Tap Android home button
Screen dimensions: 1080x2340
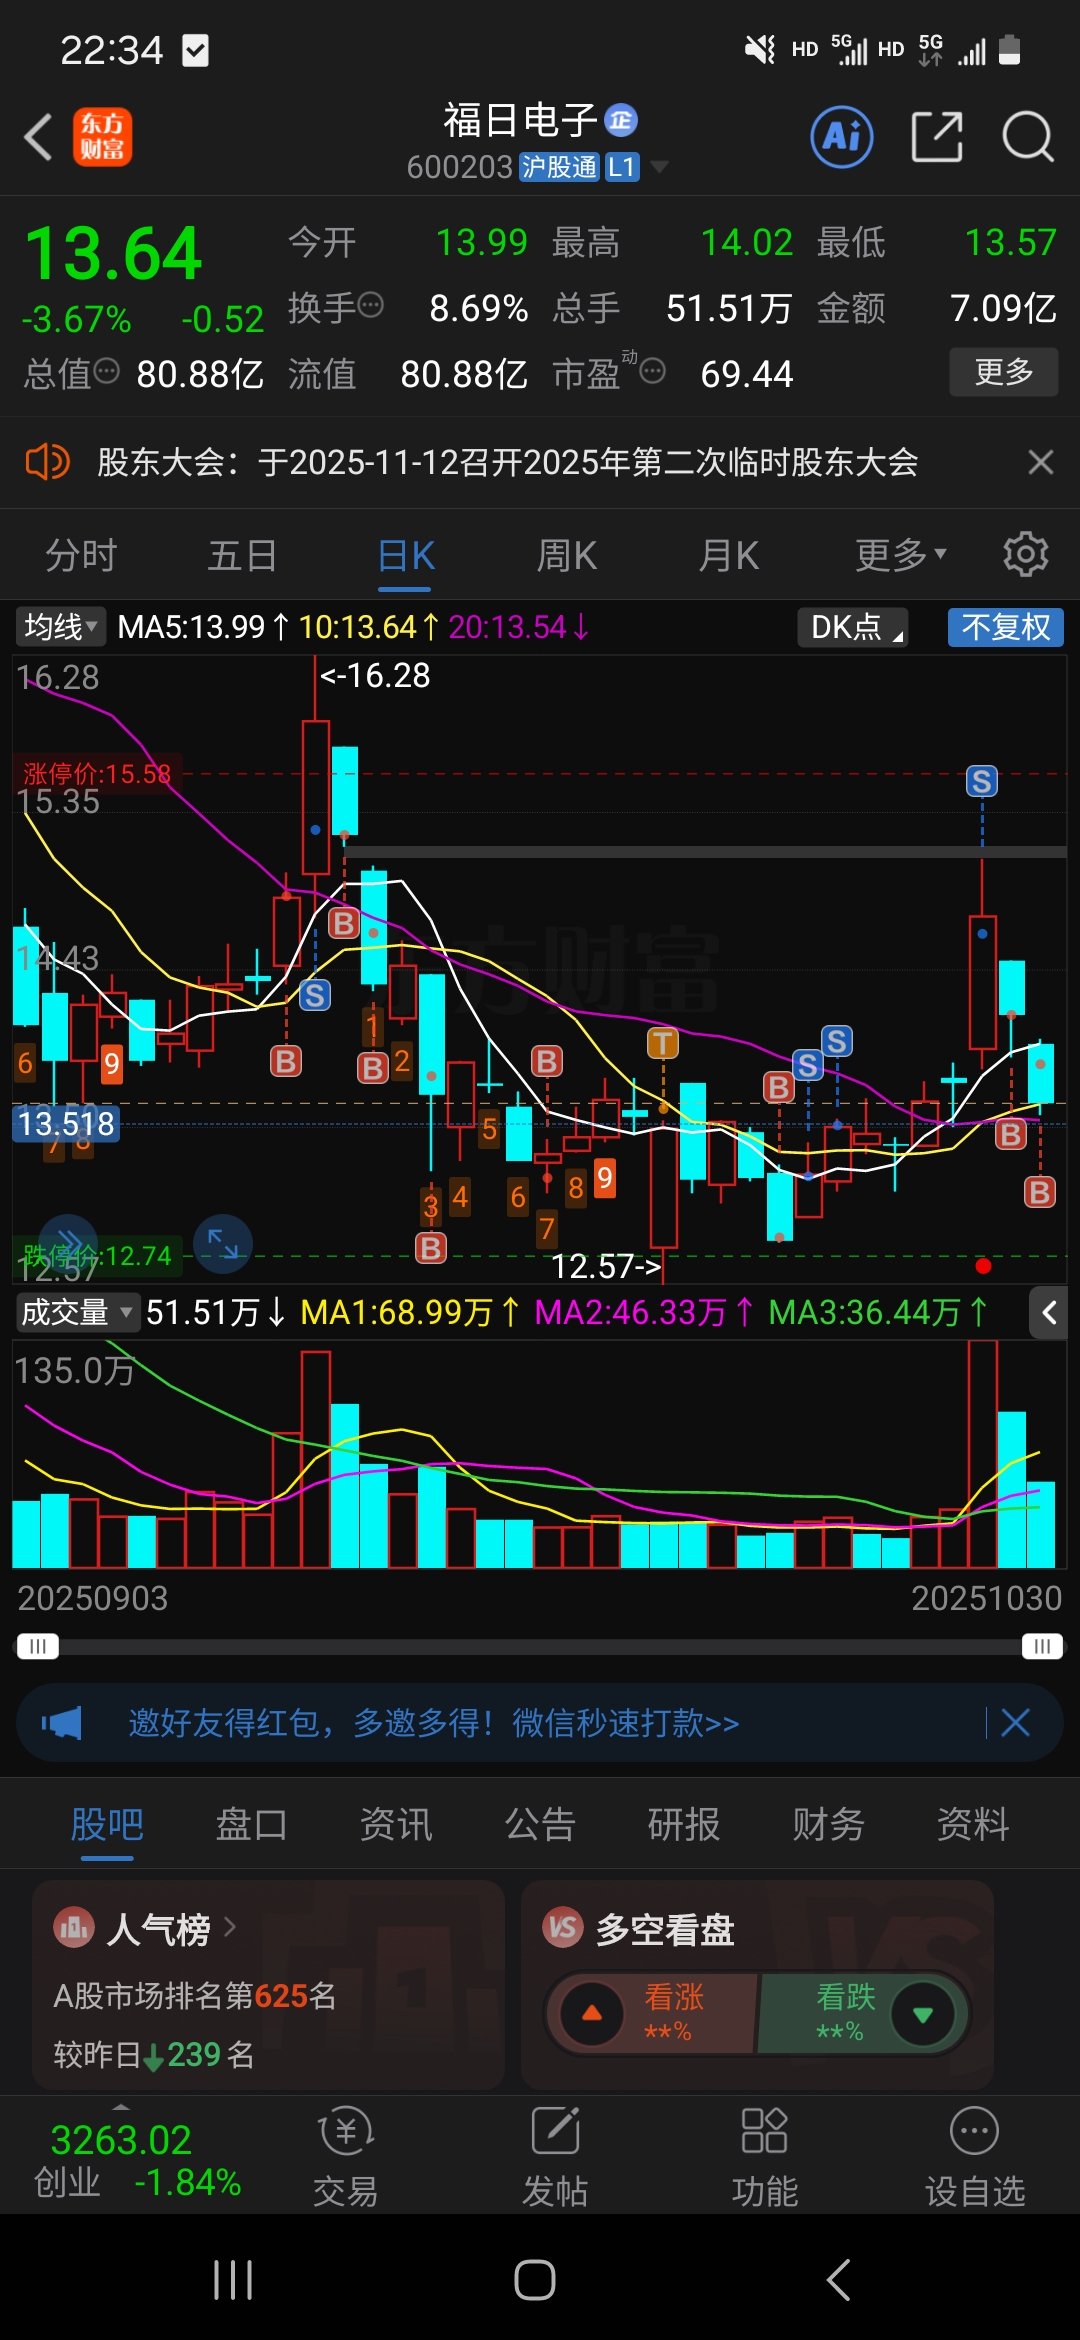pyautogui.click(x=535, y=2280)
